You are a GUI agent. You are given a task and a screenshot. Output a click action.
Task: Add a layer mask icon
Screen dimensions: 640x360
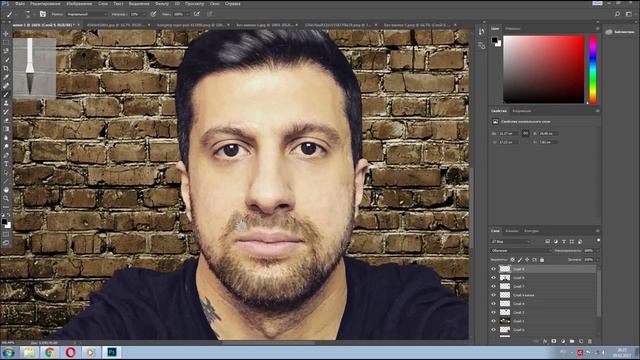point(554,341)
